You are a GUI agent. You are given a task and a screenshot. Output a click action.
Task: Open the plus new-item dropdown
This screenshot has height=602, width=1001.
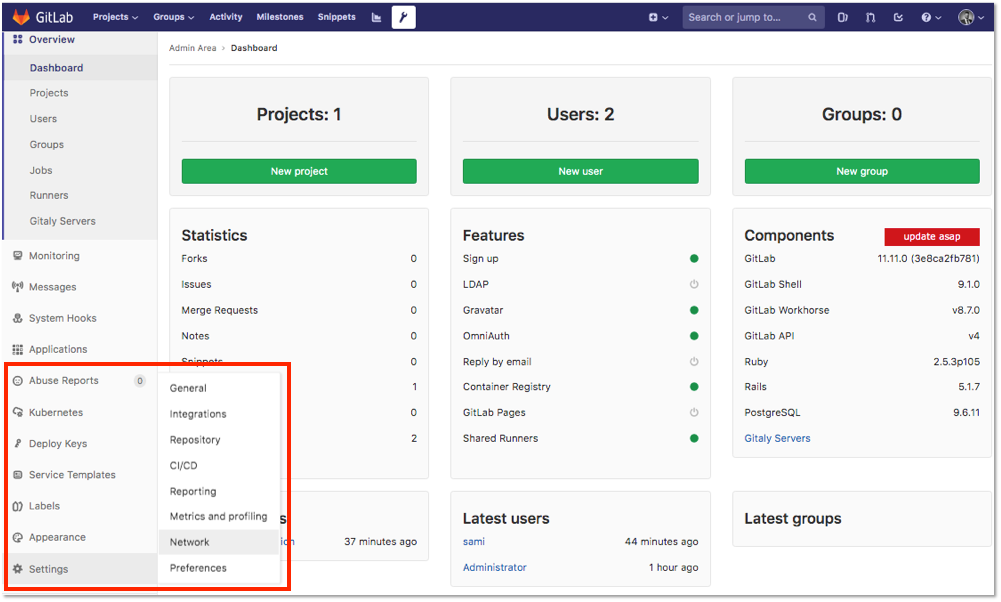point(658,17)
